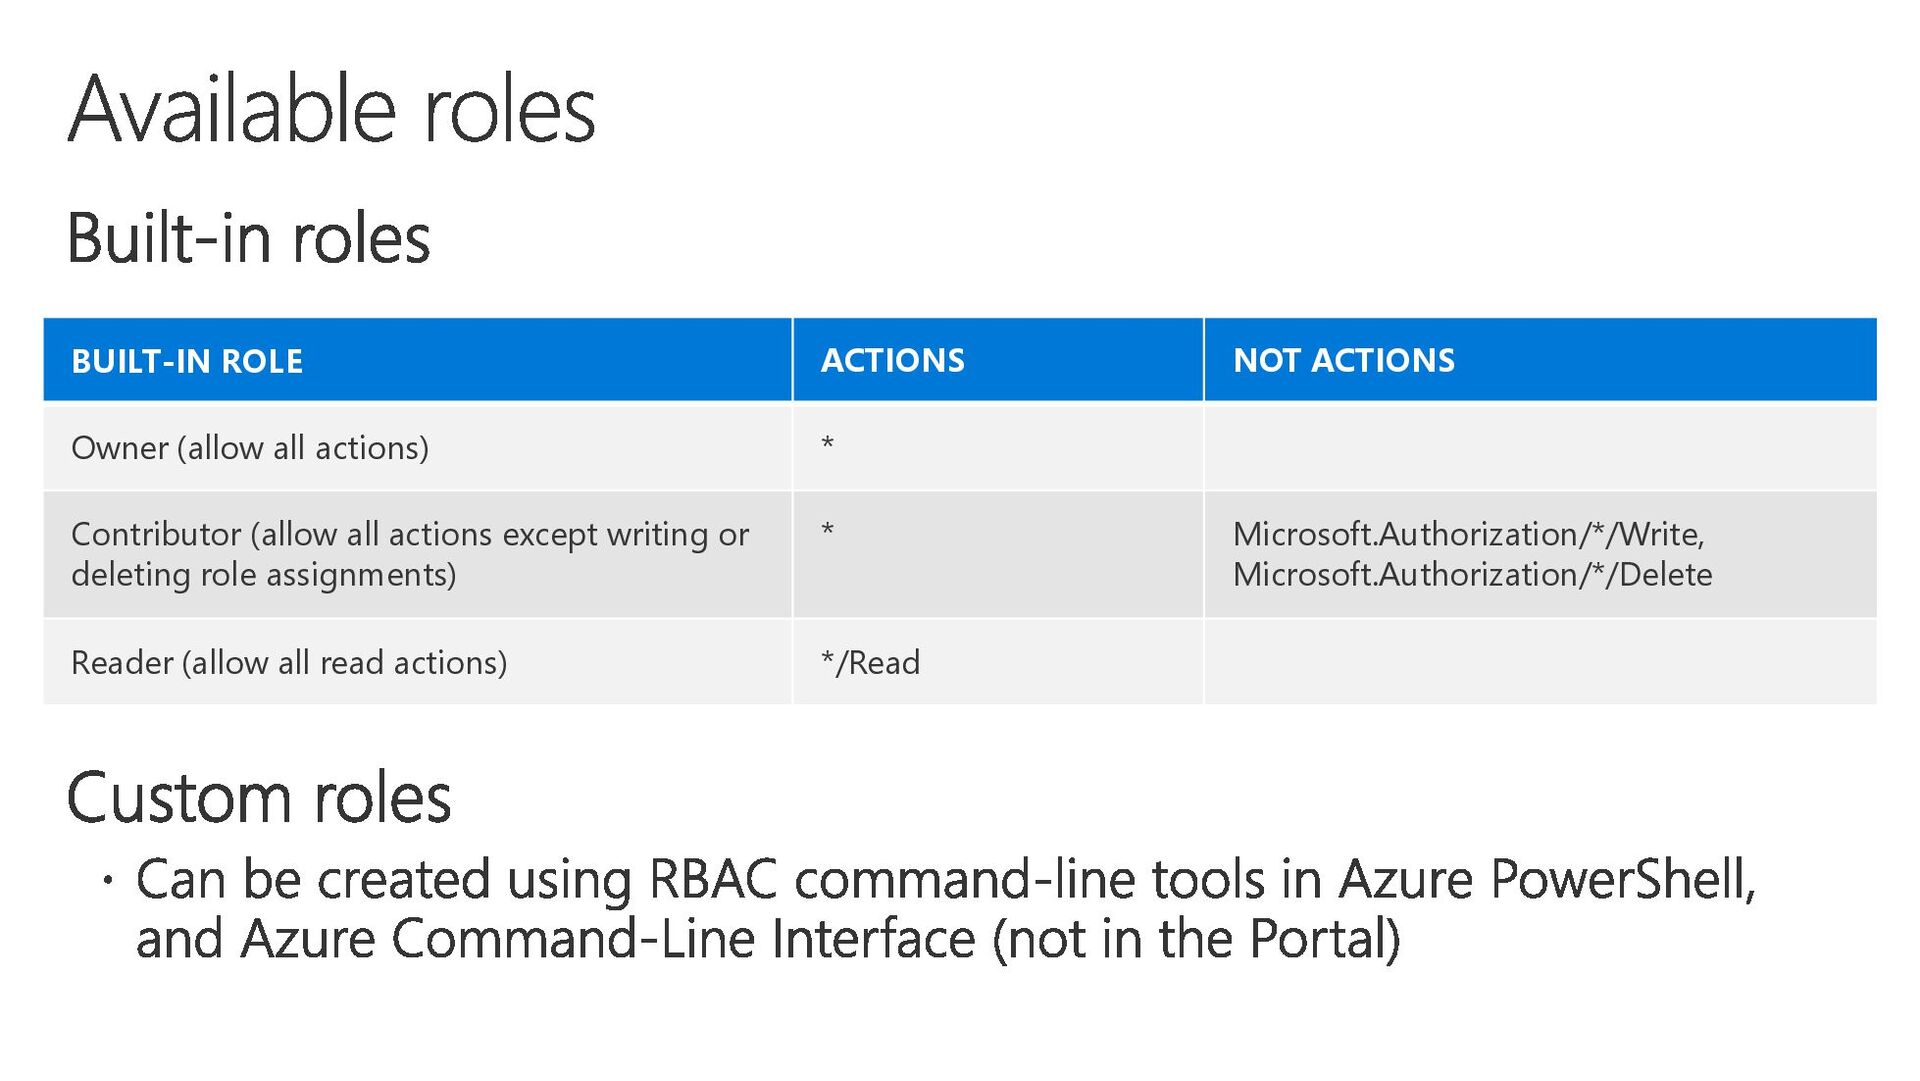Select the "ACTIONS" column header

pos(892,360)
